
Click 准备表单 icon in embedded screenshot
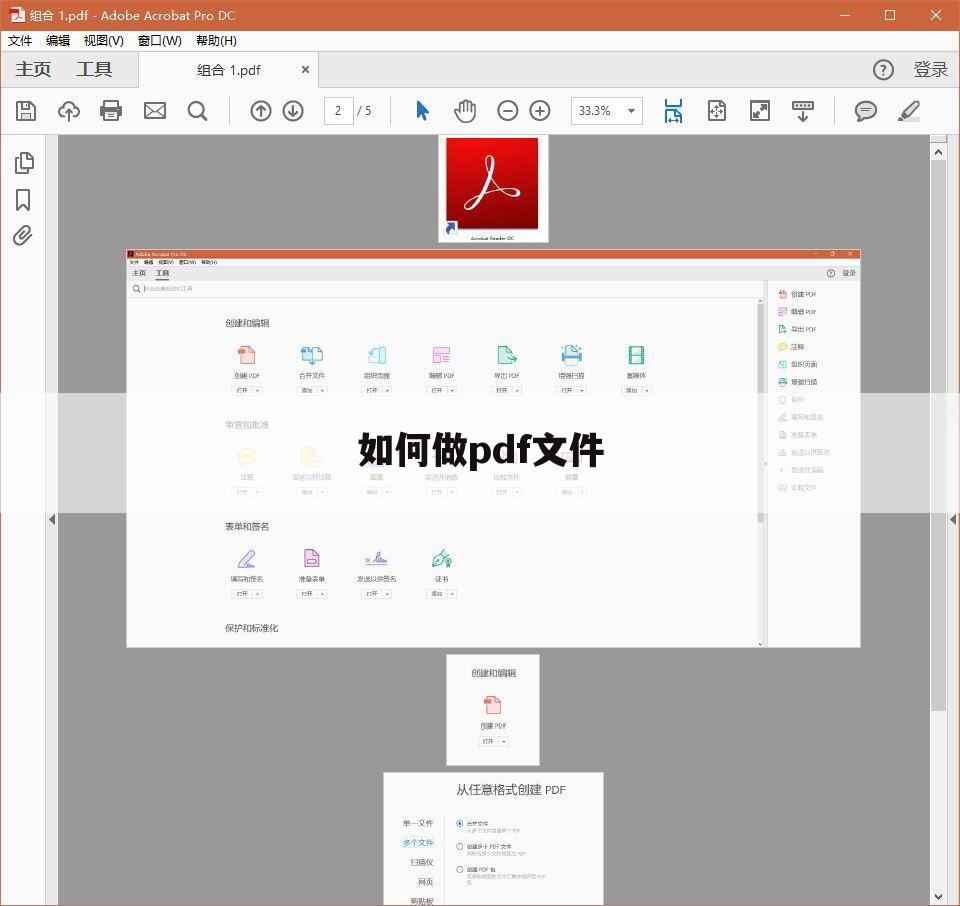tap(312, 558)
